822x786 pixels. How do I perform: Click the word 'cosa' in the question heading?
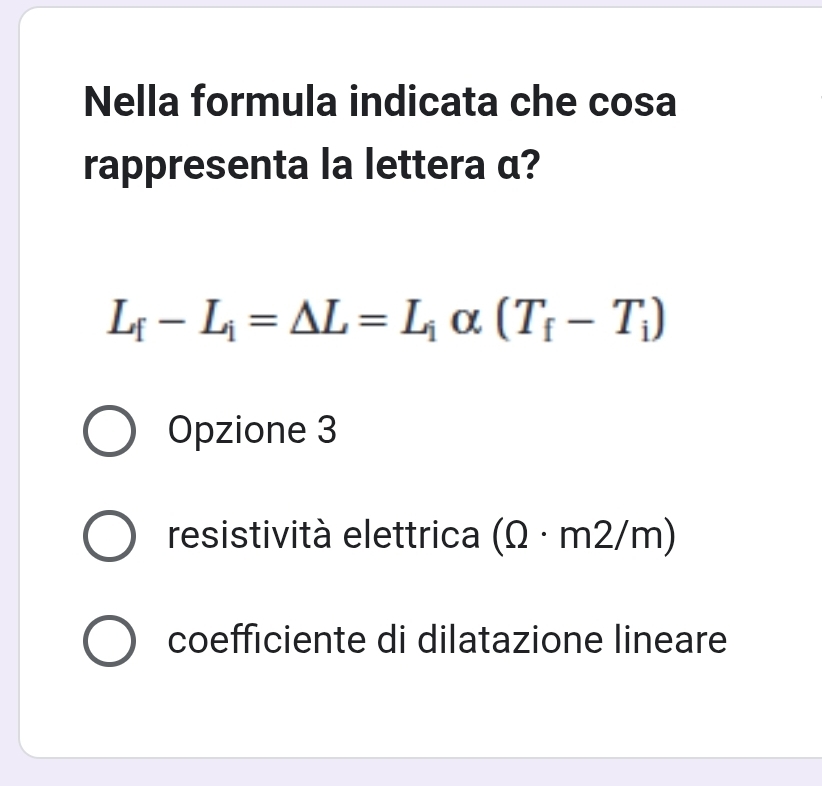(x=633, y=102)
